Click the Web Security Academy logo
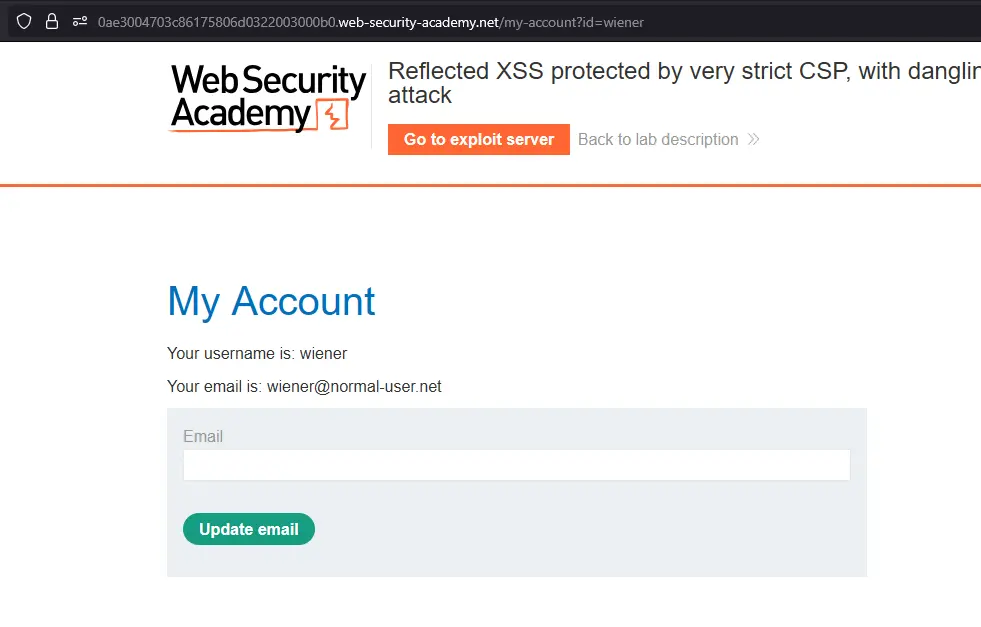Image resolution: width=981 pixels, height=627 pixels. pos(267,98)
